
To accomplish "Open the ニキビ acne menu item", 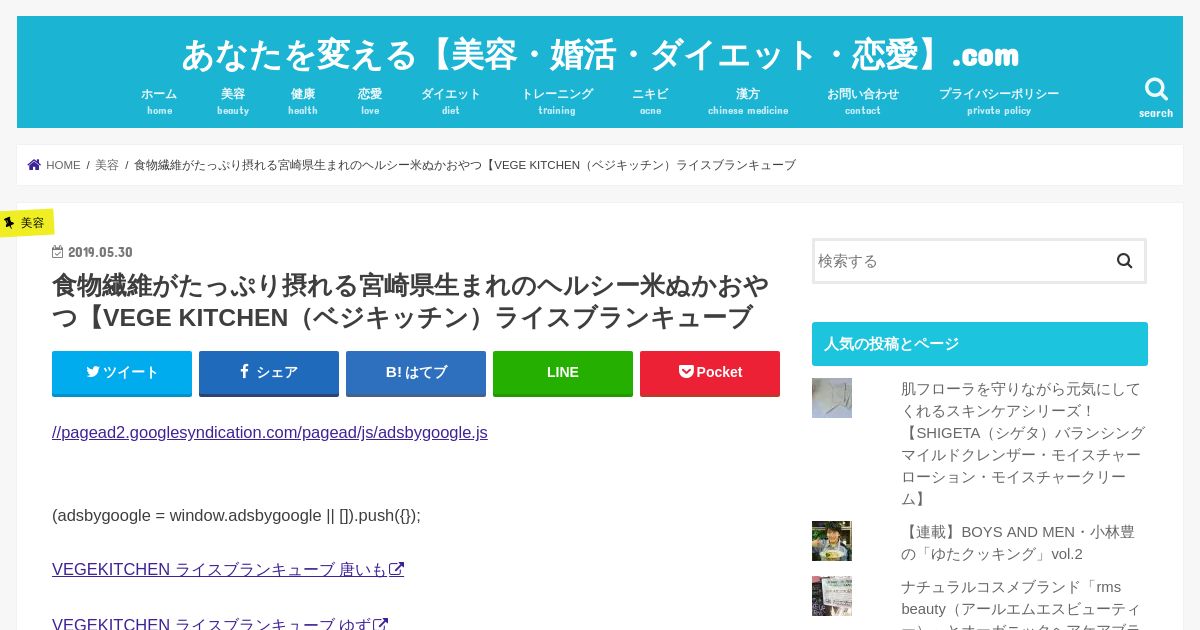I will tap(650, 101).
